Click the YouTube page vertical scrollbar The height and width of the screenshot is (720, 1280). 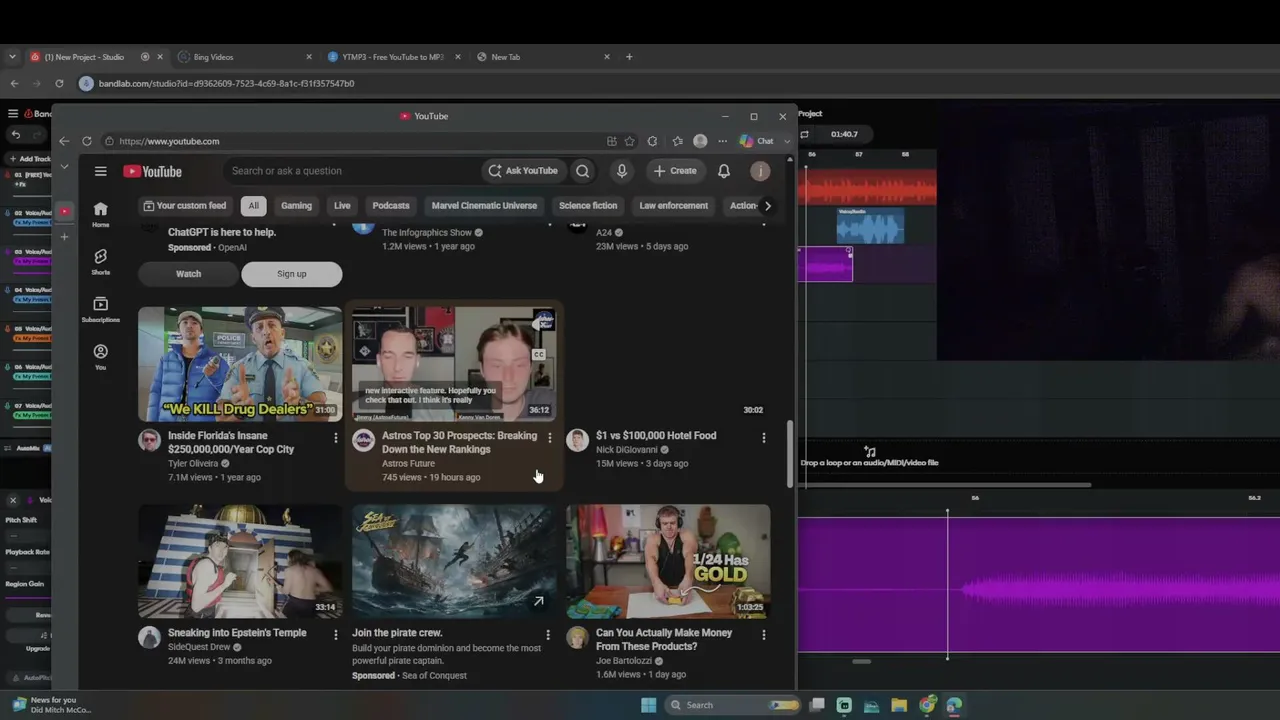click(790, 454)
